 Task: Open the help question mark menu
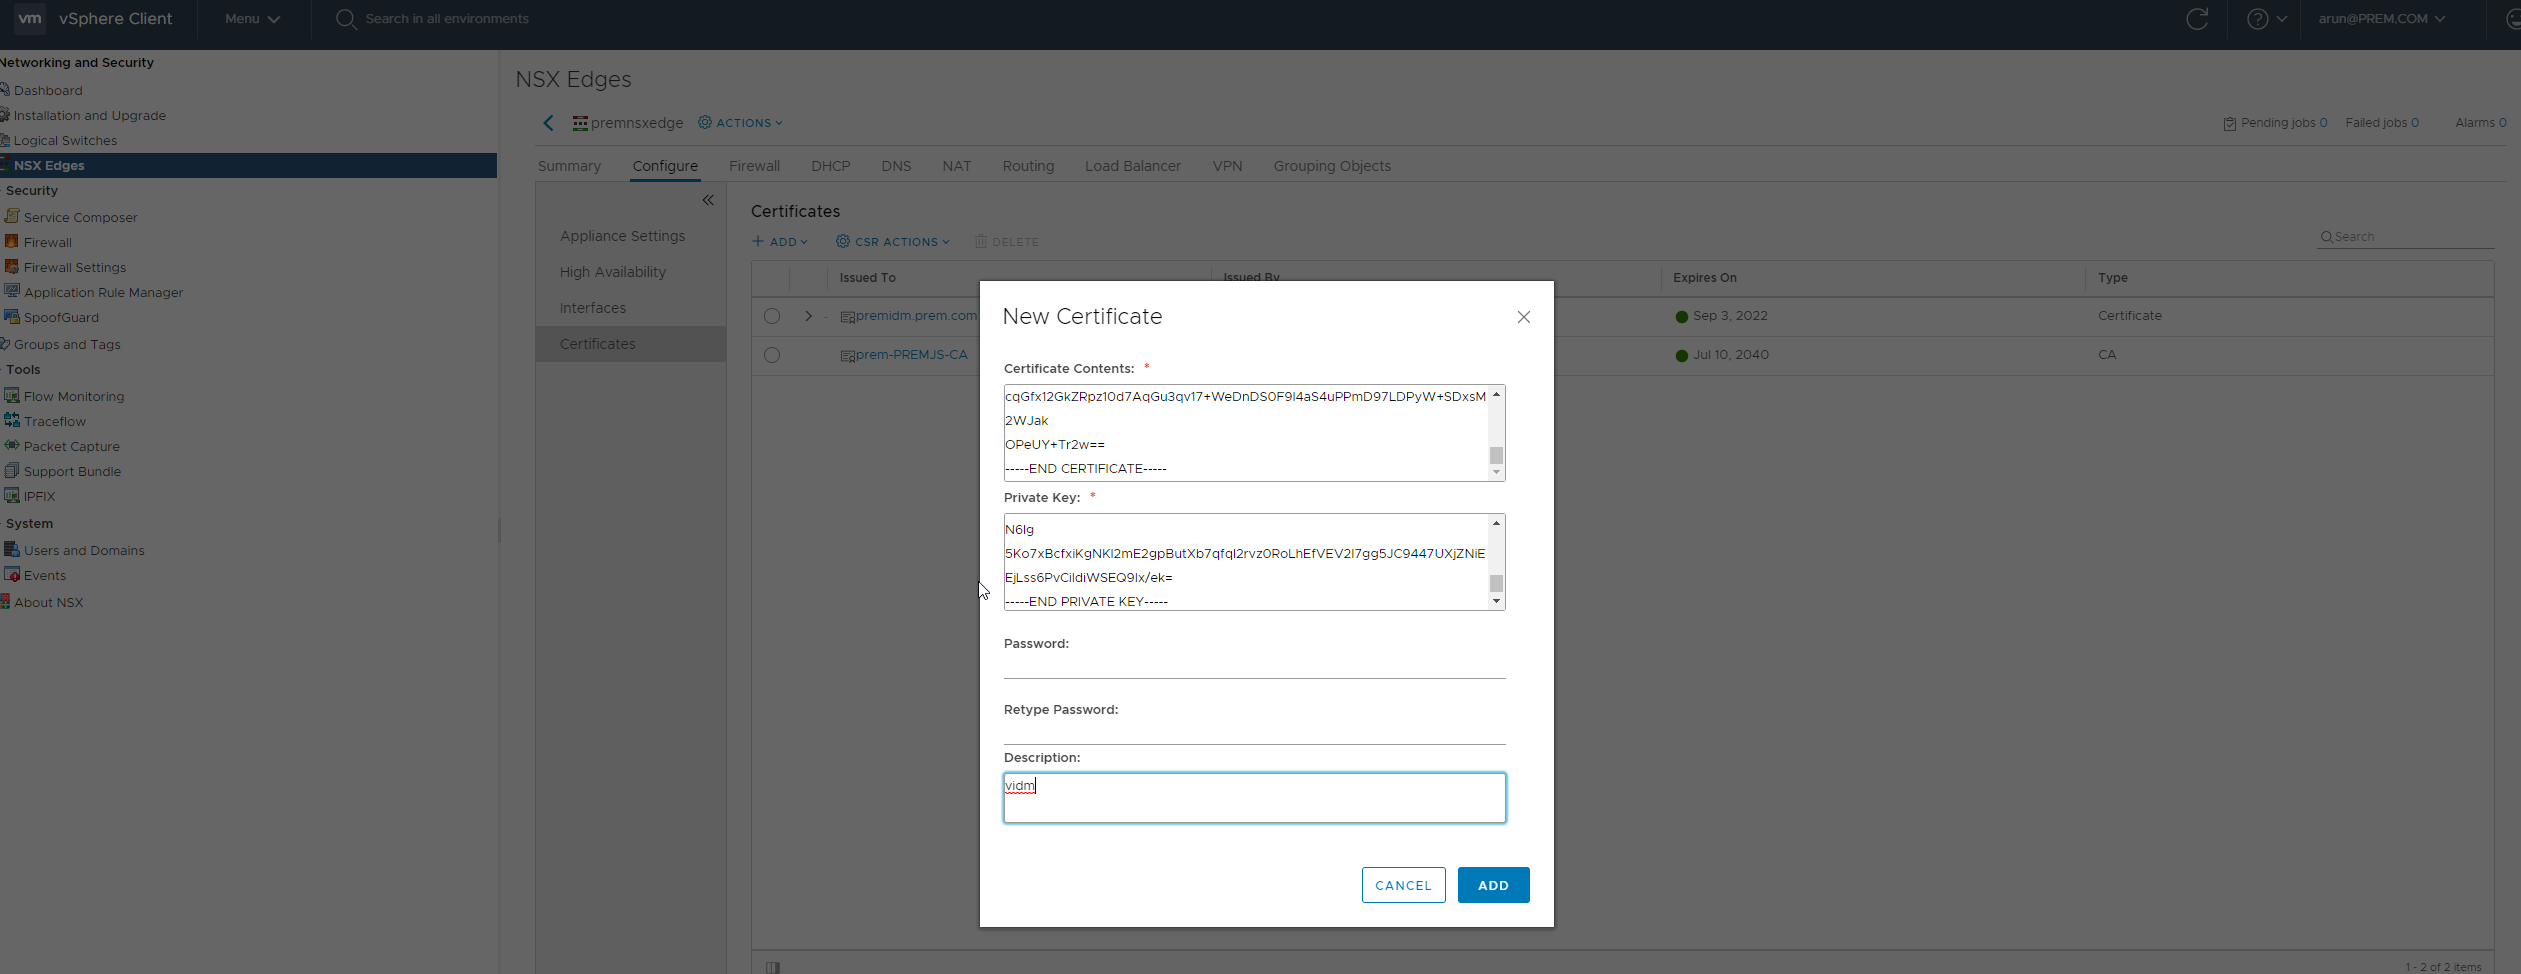tap(2267, 19)
